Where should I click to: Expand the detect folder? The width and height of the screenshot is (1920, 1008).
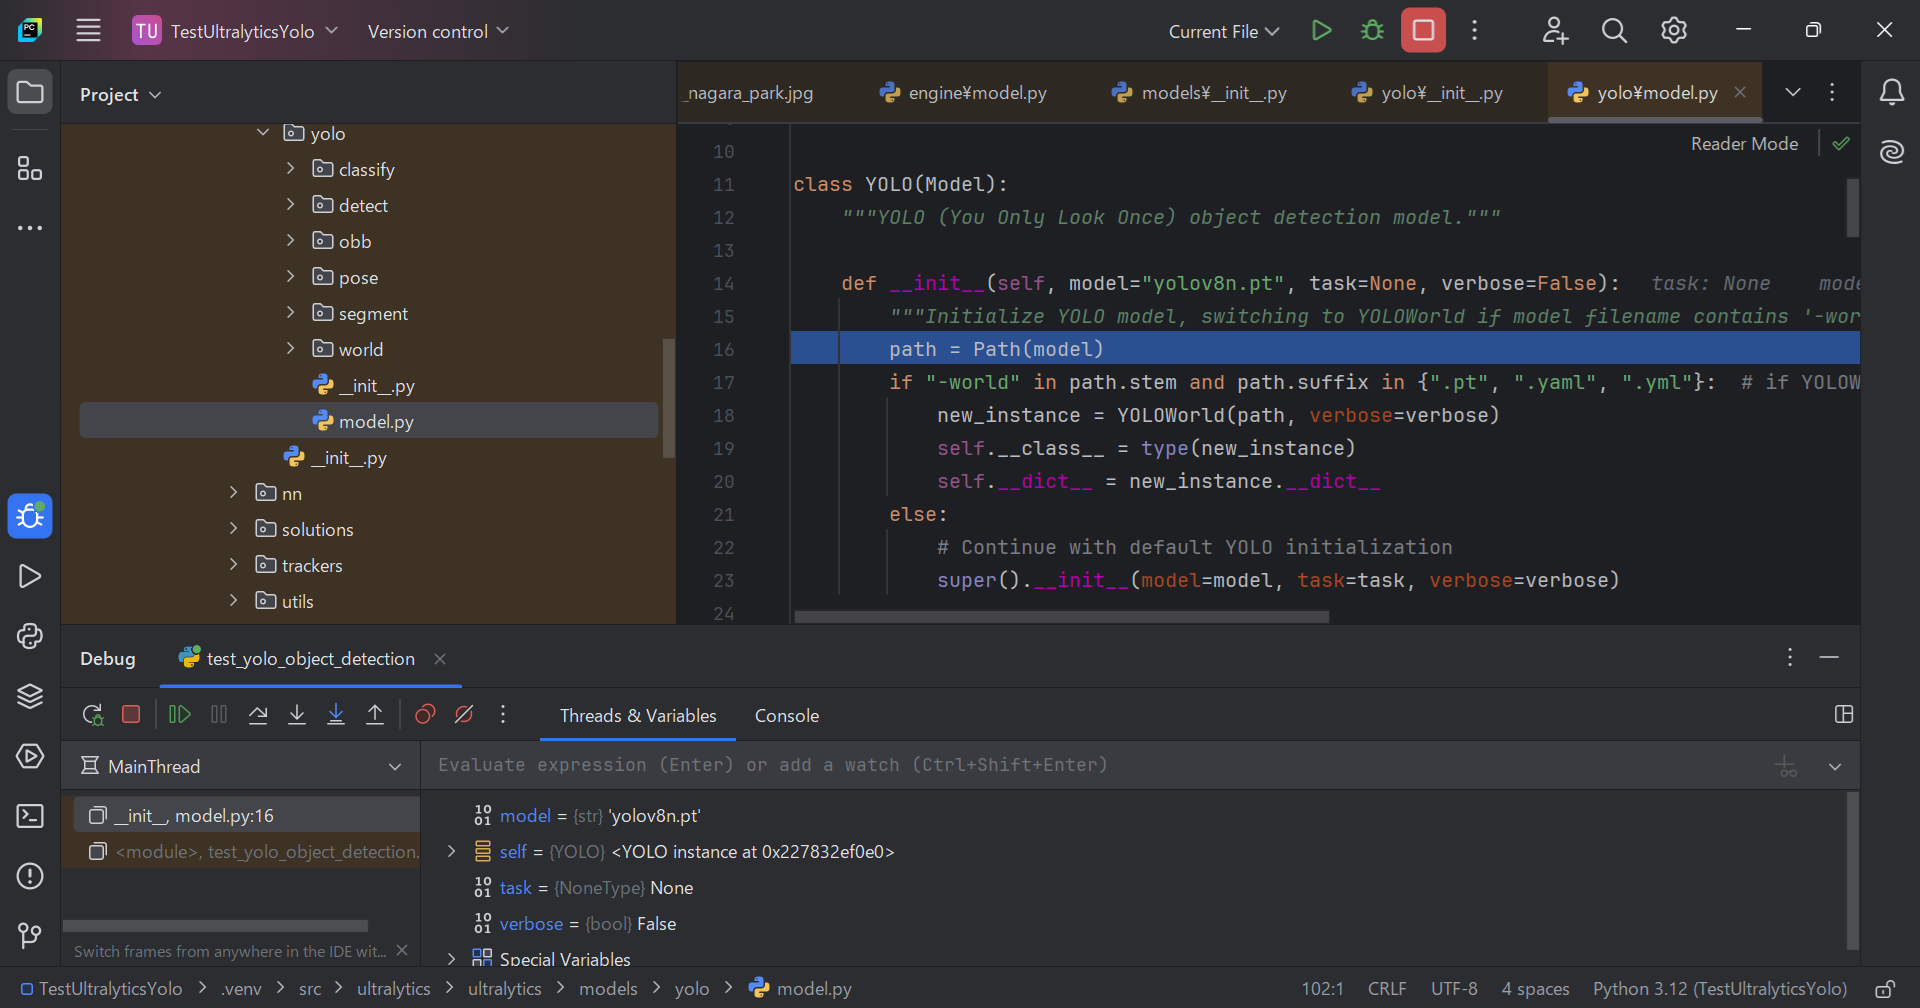point(291,204)
